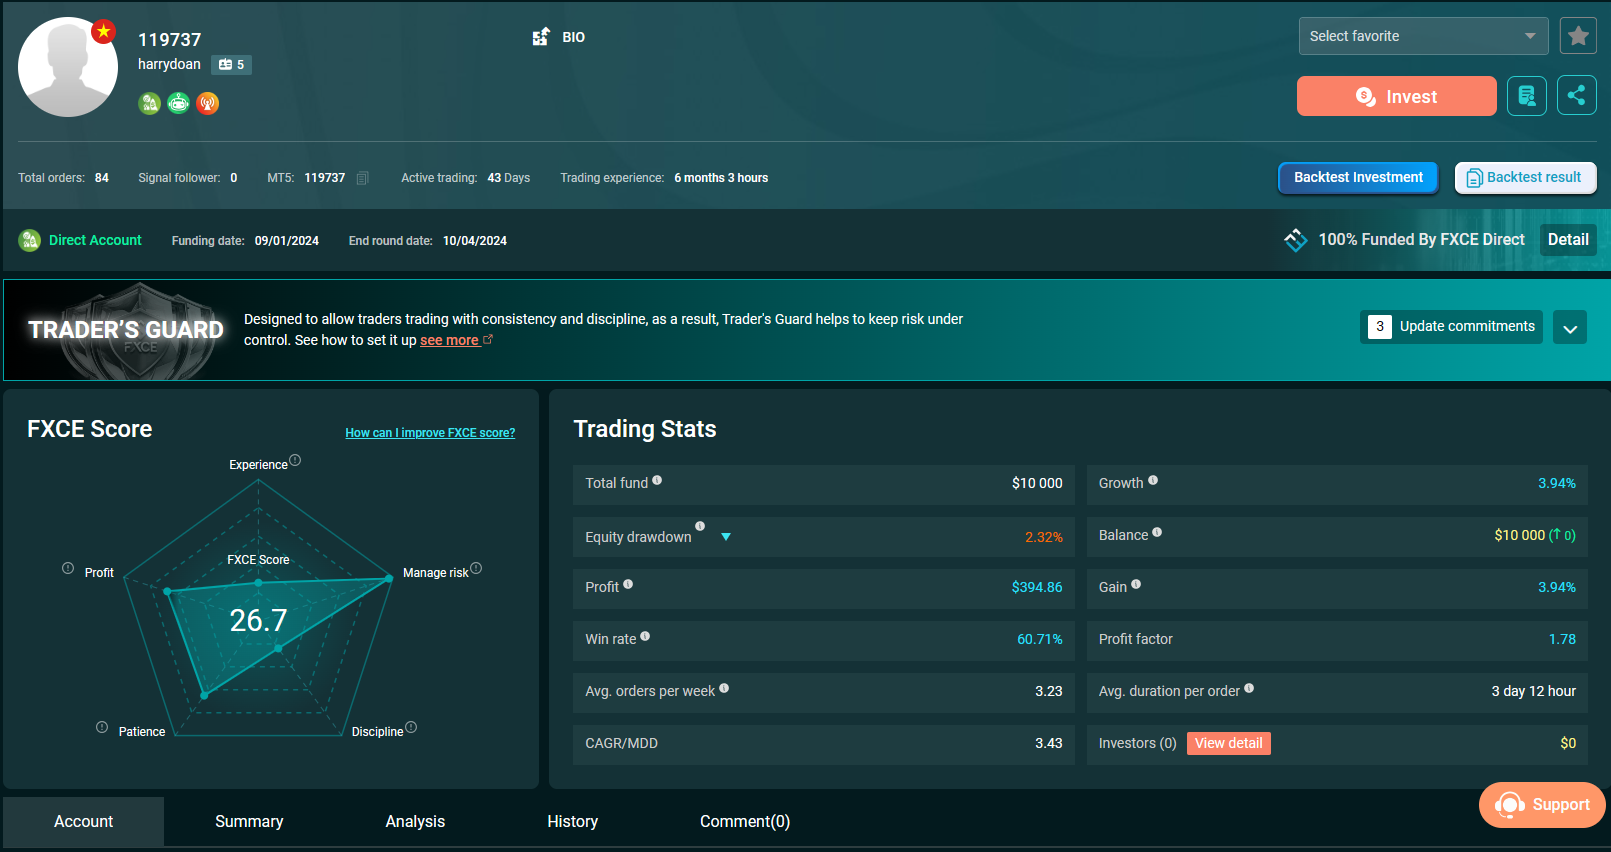Click the document report icon beside Invest
This screenshot has height=852, width=1611.
(1527, 96)
